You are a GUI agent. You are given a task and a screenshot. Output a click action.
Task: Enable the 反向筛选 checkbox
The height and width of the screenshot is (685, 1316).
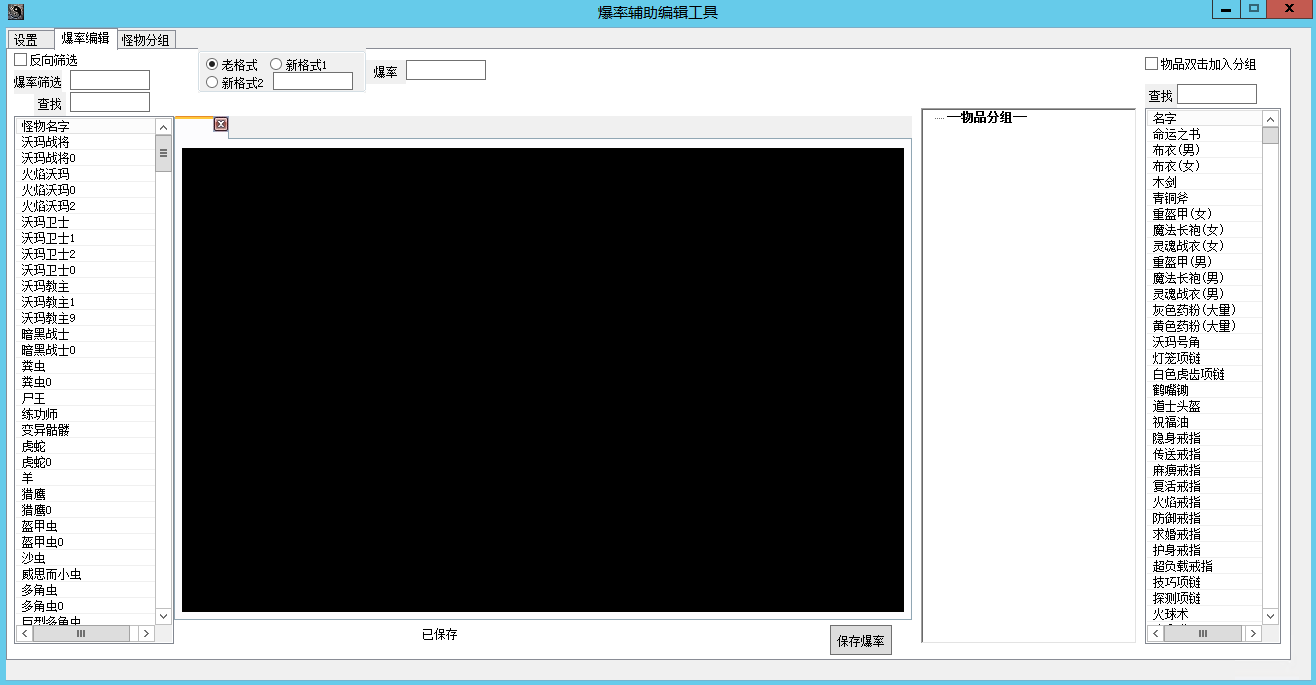pos(21,60)
